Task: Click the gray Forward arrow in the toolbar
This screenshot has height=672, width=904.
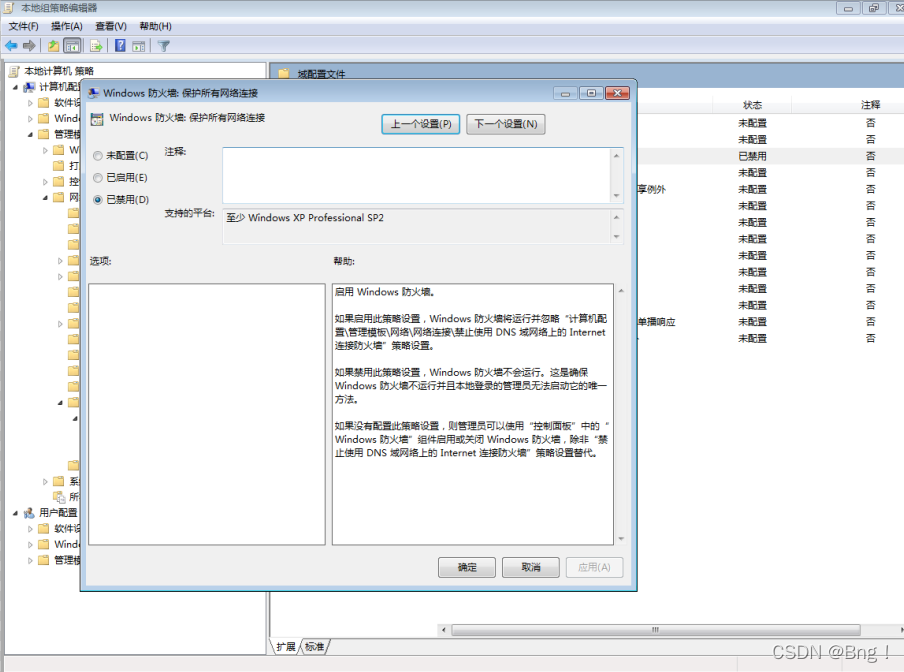Action: click(x=29, y=46)
